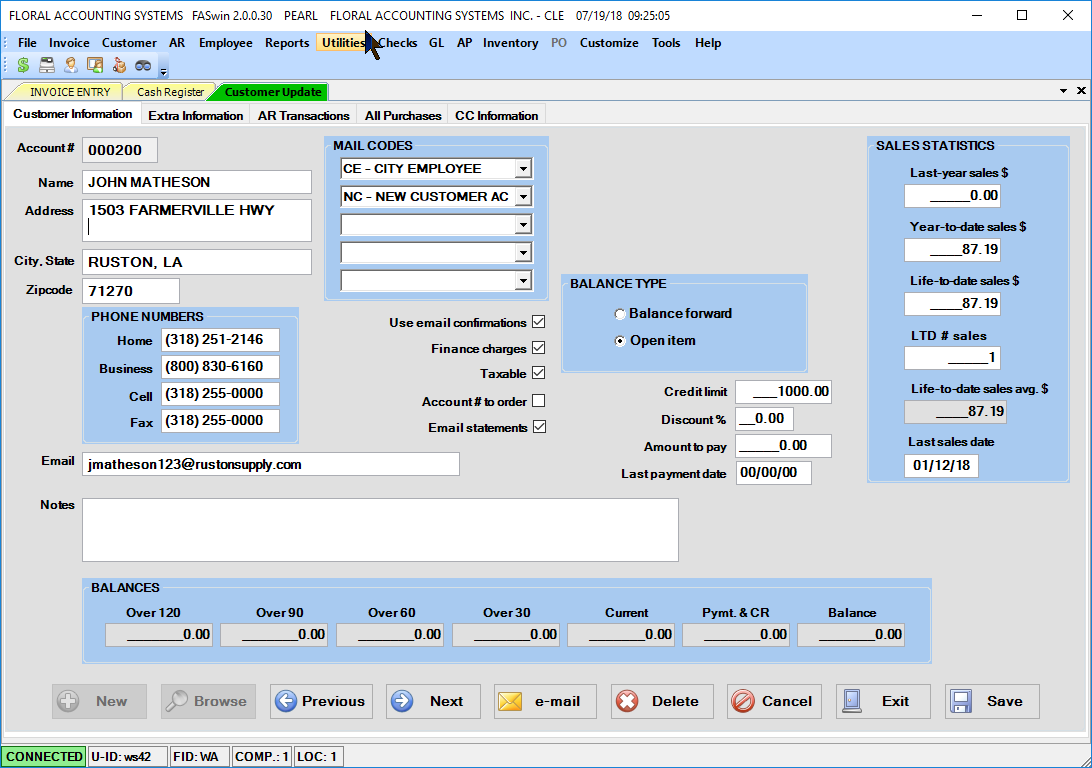
Task: Open the AR Transactions tab
Action: (x=304, y=116)
